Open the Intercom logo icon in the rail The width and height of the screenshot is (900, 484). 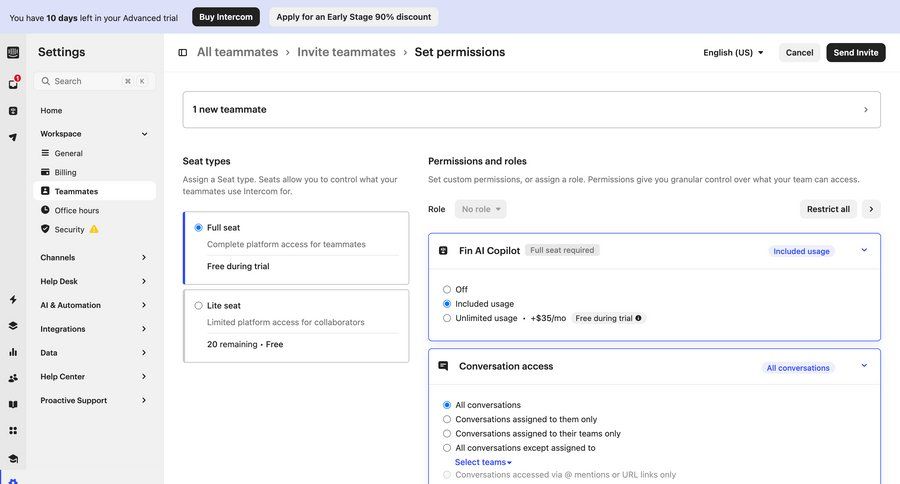[x=13, y=53]
